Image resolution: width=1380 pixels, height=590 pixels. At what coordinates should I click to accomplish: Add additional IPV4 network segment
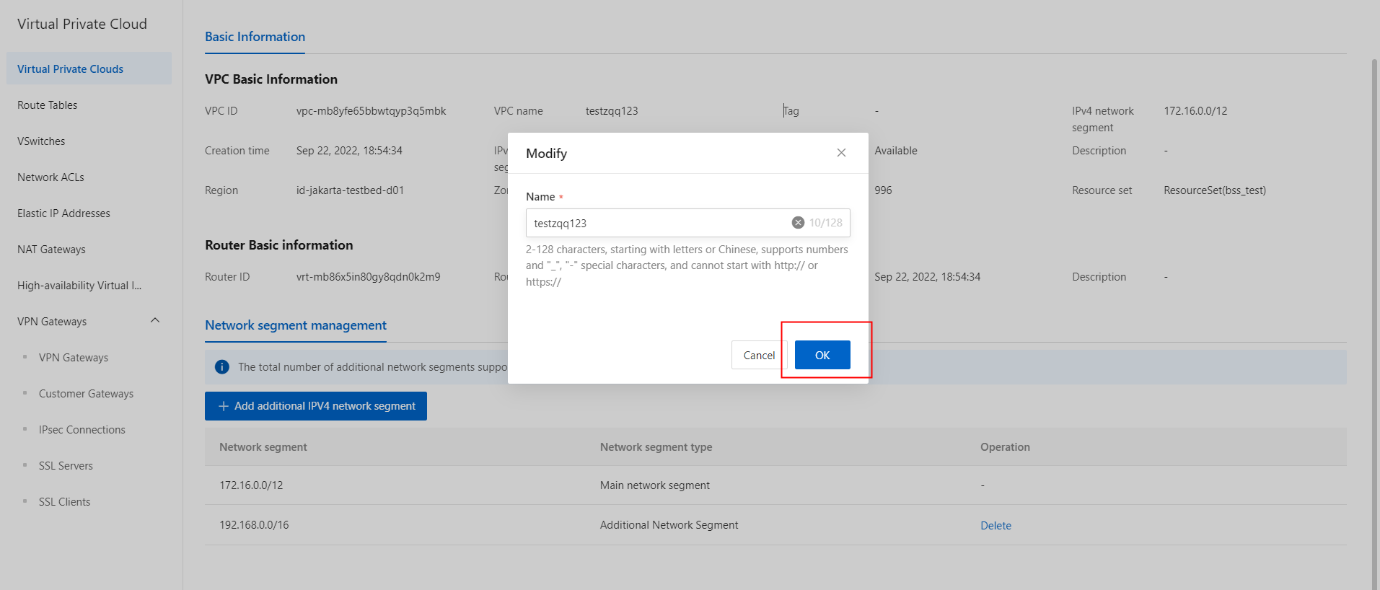tap(316, 406)
